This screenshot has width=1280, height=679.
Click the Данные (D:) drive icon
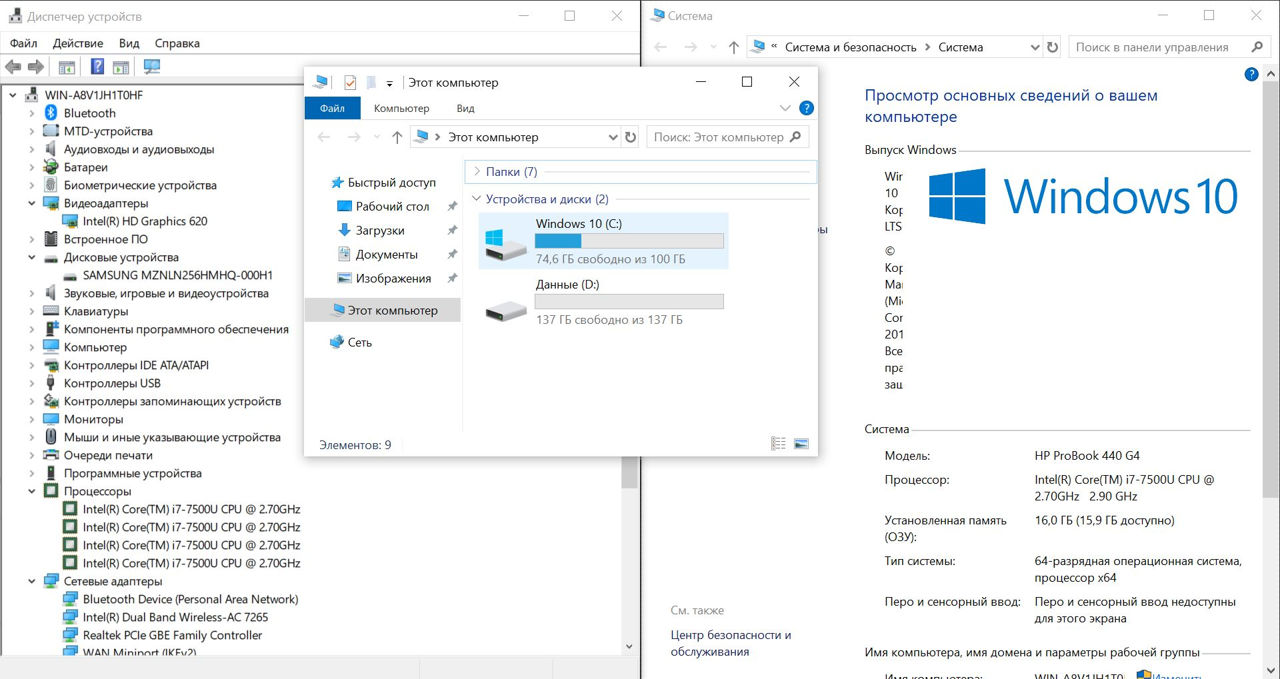click(506, 304)
